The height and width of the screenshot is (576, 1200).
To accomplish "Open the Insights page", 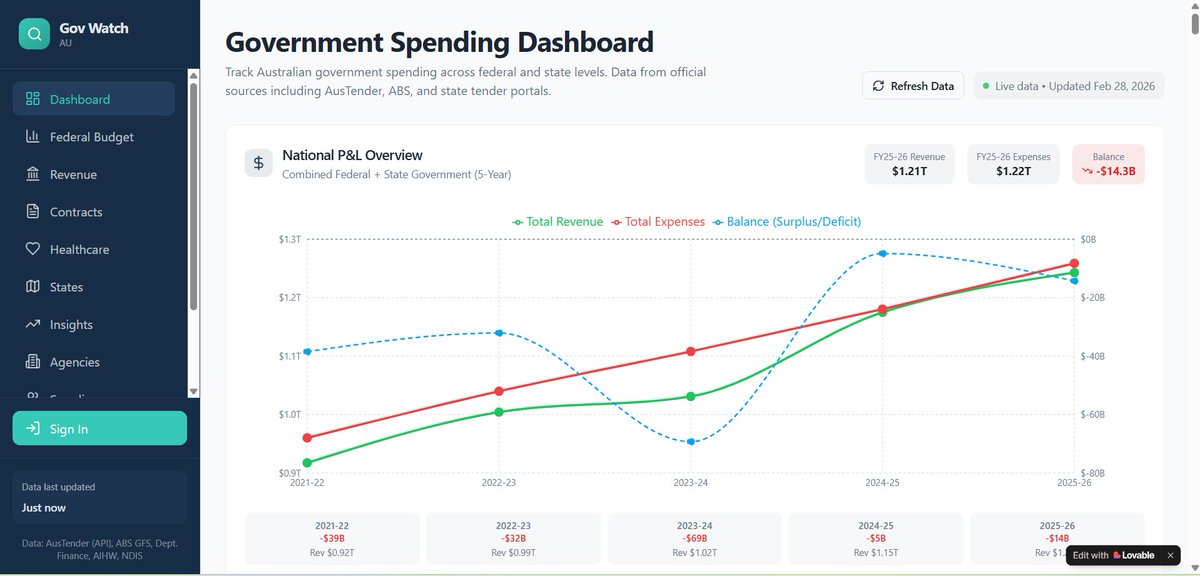I will pyautogui.click(x=94, y=324).
